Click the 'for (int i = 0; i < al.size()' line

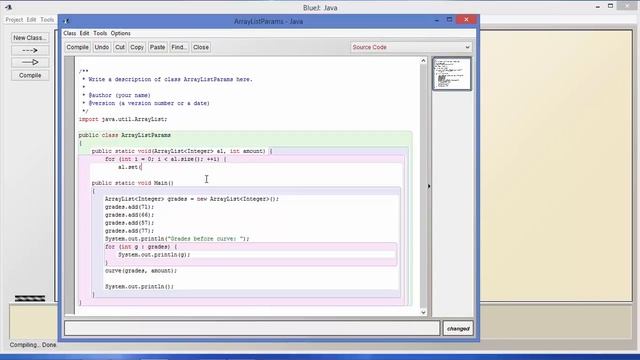[x=165, y=159]
